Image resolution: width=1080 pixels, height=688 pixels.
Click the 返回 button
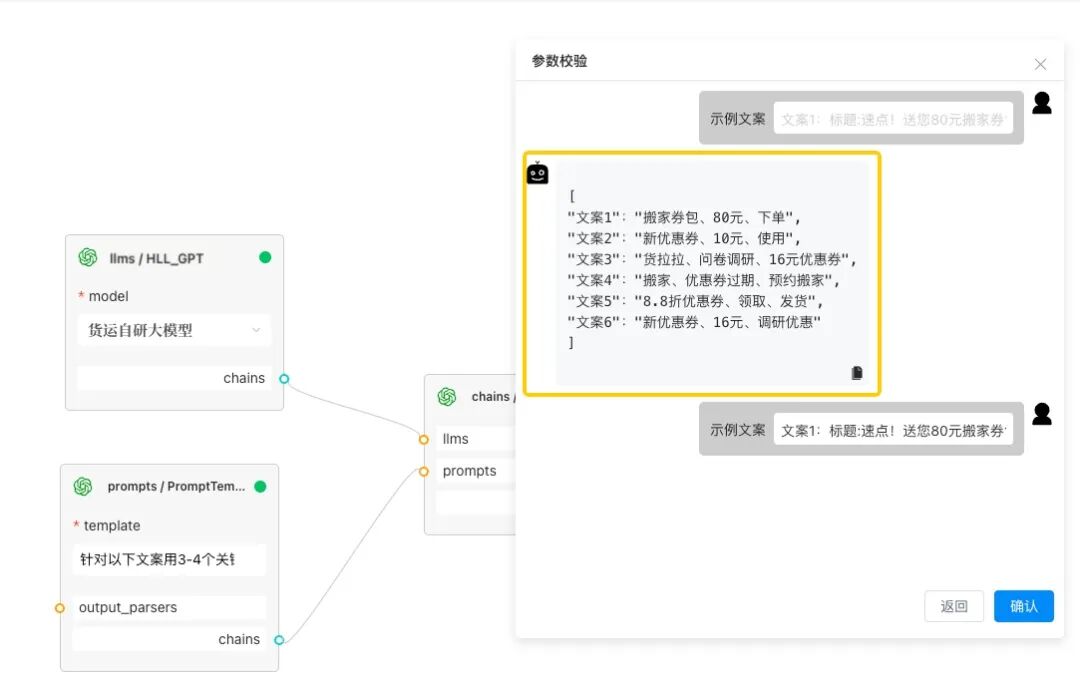coord(954,606)
